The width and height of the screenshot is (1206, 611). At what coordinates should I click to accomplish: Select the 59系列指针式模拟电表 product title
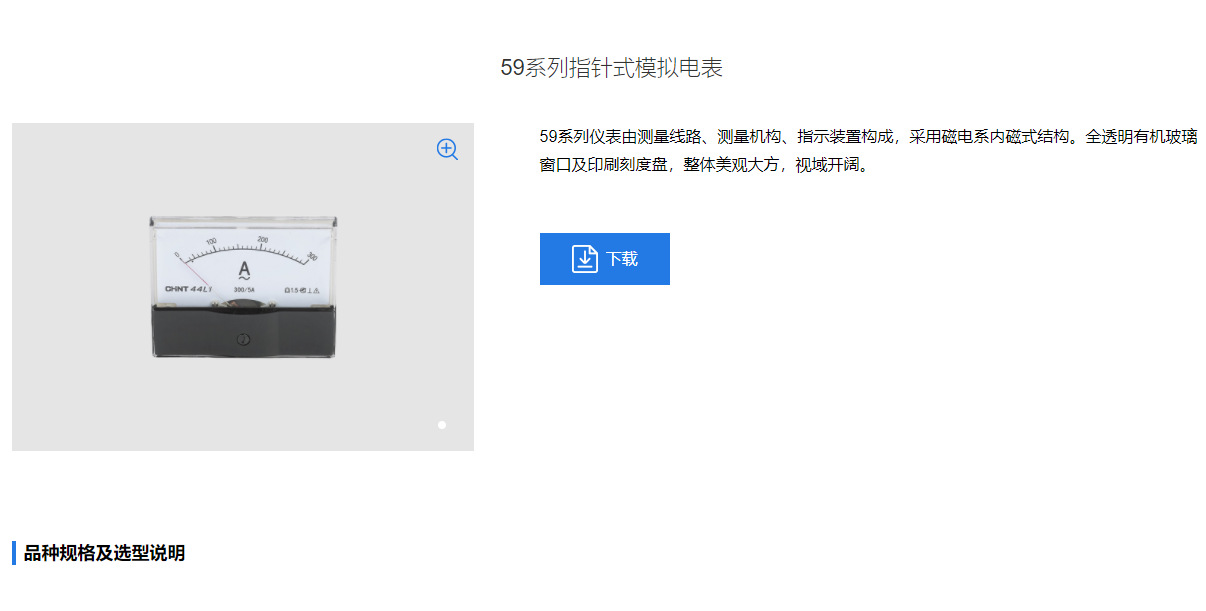click(613, 68)
